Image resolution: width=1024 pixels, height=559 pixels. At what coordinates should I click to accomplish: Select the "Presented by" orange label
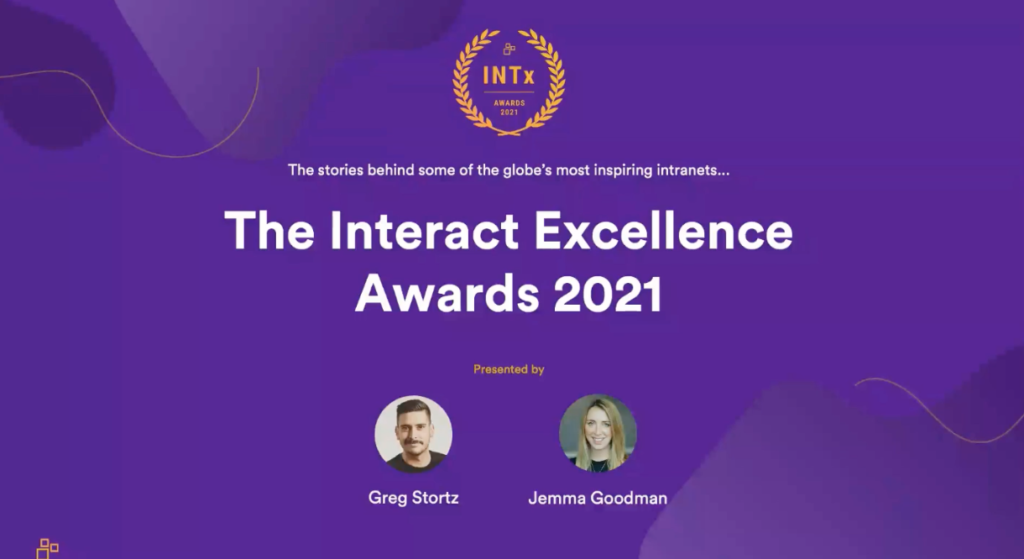pyautogui.click(x=509, y=369)
